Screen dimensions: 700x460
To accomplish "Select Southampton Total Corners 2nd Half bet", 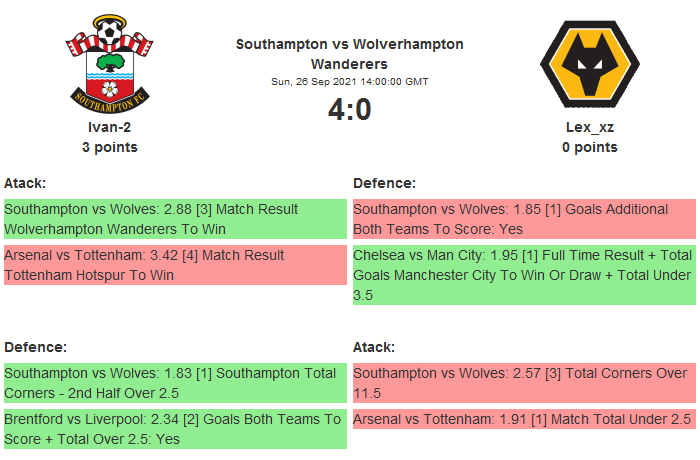I will (175, 383).
